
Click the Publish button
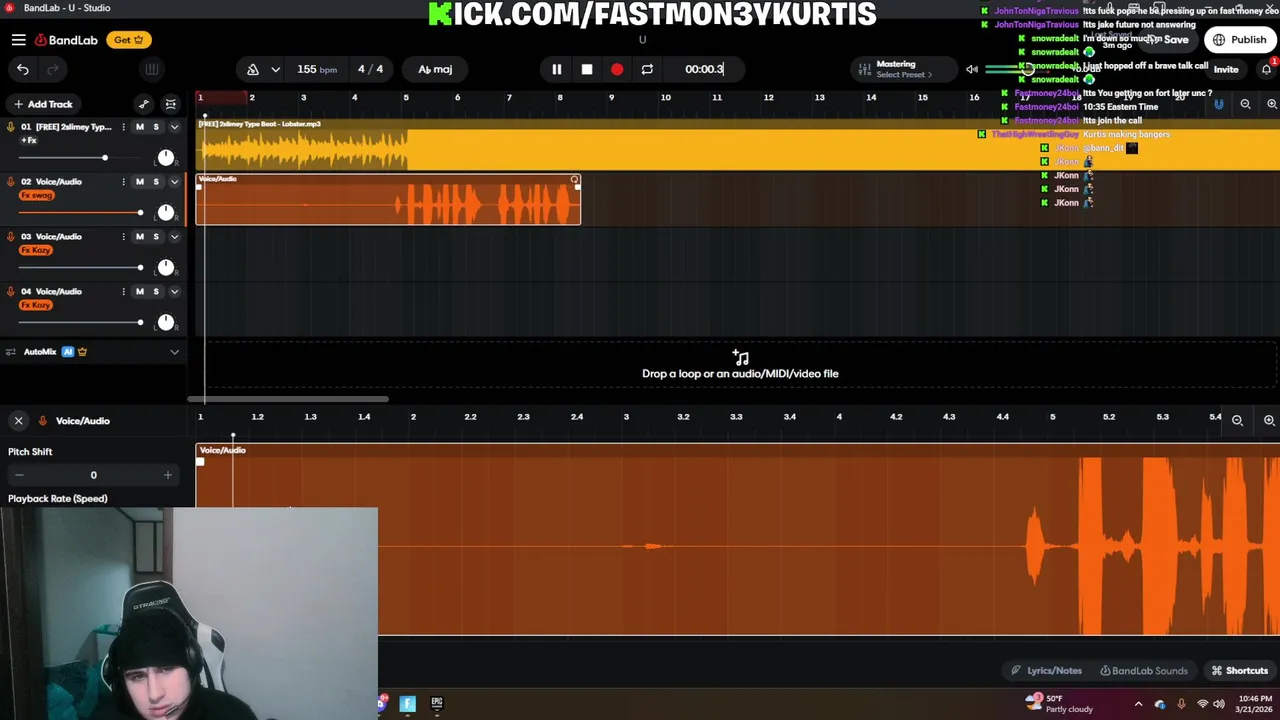[x=1240, y=40]
